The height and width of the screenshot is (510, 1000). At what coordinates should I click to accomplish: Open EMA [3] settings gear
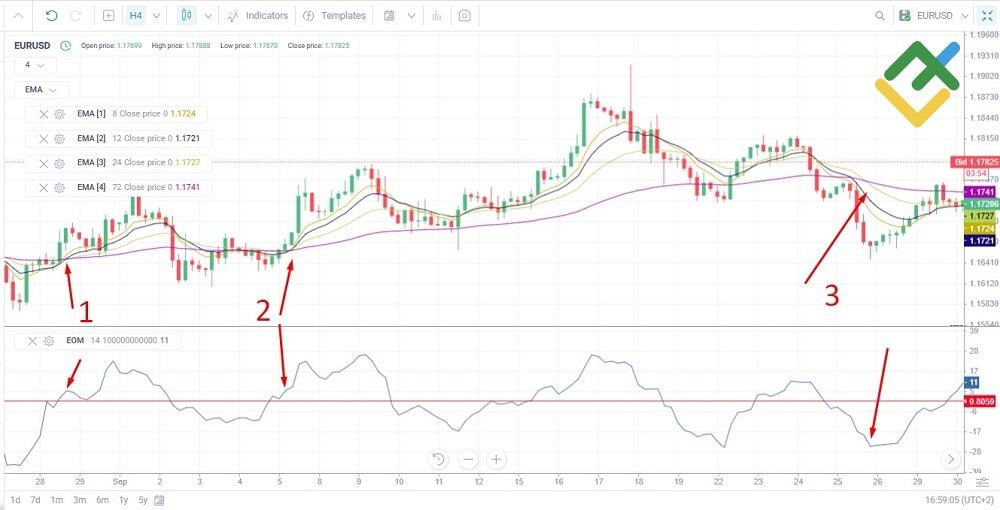click(59, 163)
